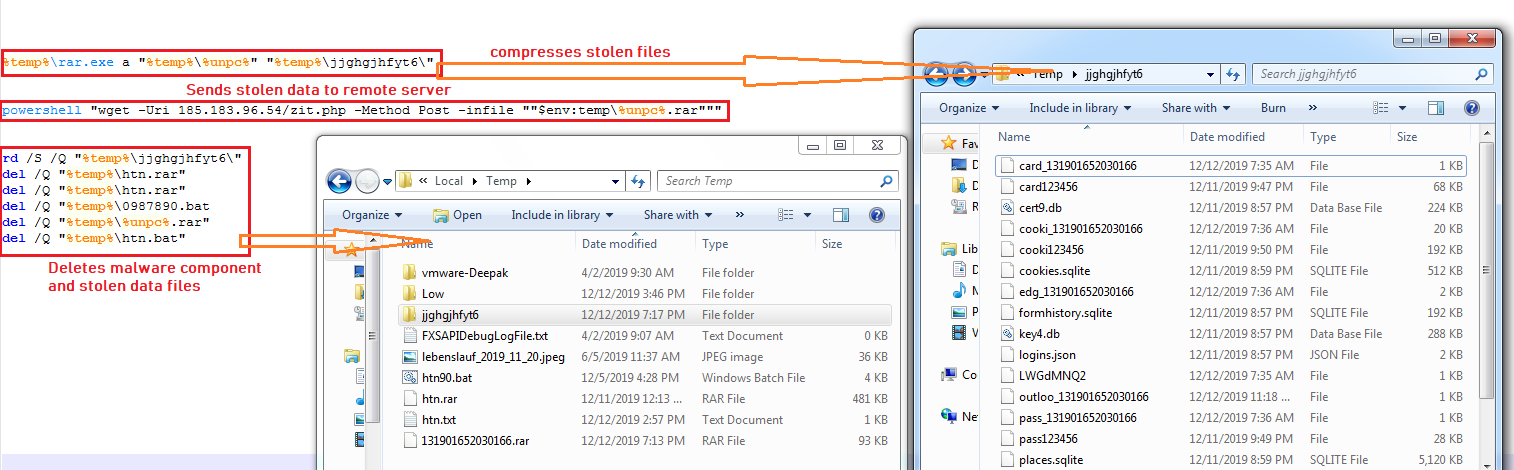Open Organize menu in Local Temp window
The width and height of the screenshot is (1514, 470).
coord(371,215)
